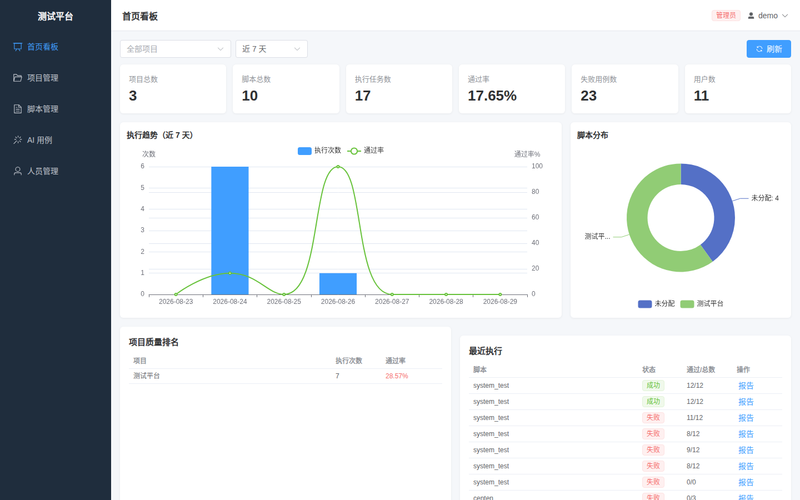800x500 pixels.
Task: Toggle 通过率 line series in chart legend
Action: 366,151
